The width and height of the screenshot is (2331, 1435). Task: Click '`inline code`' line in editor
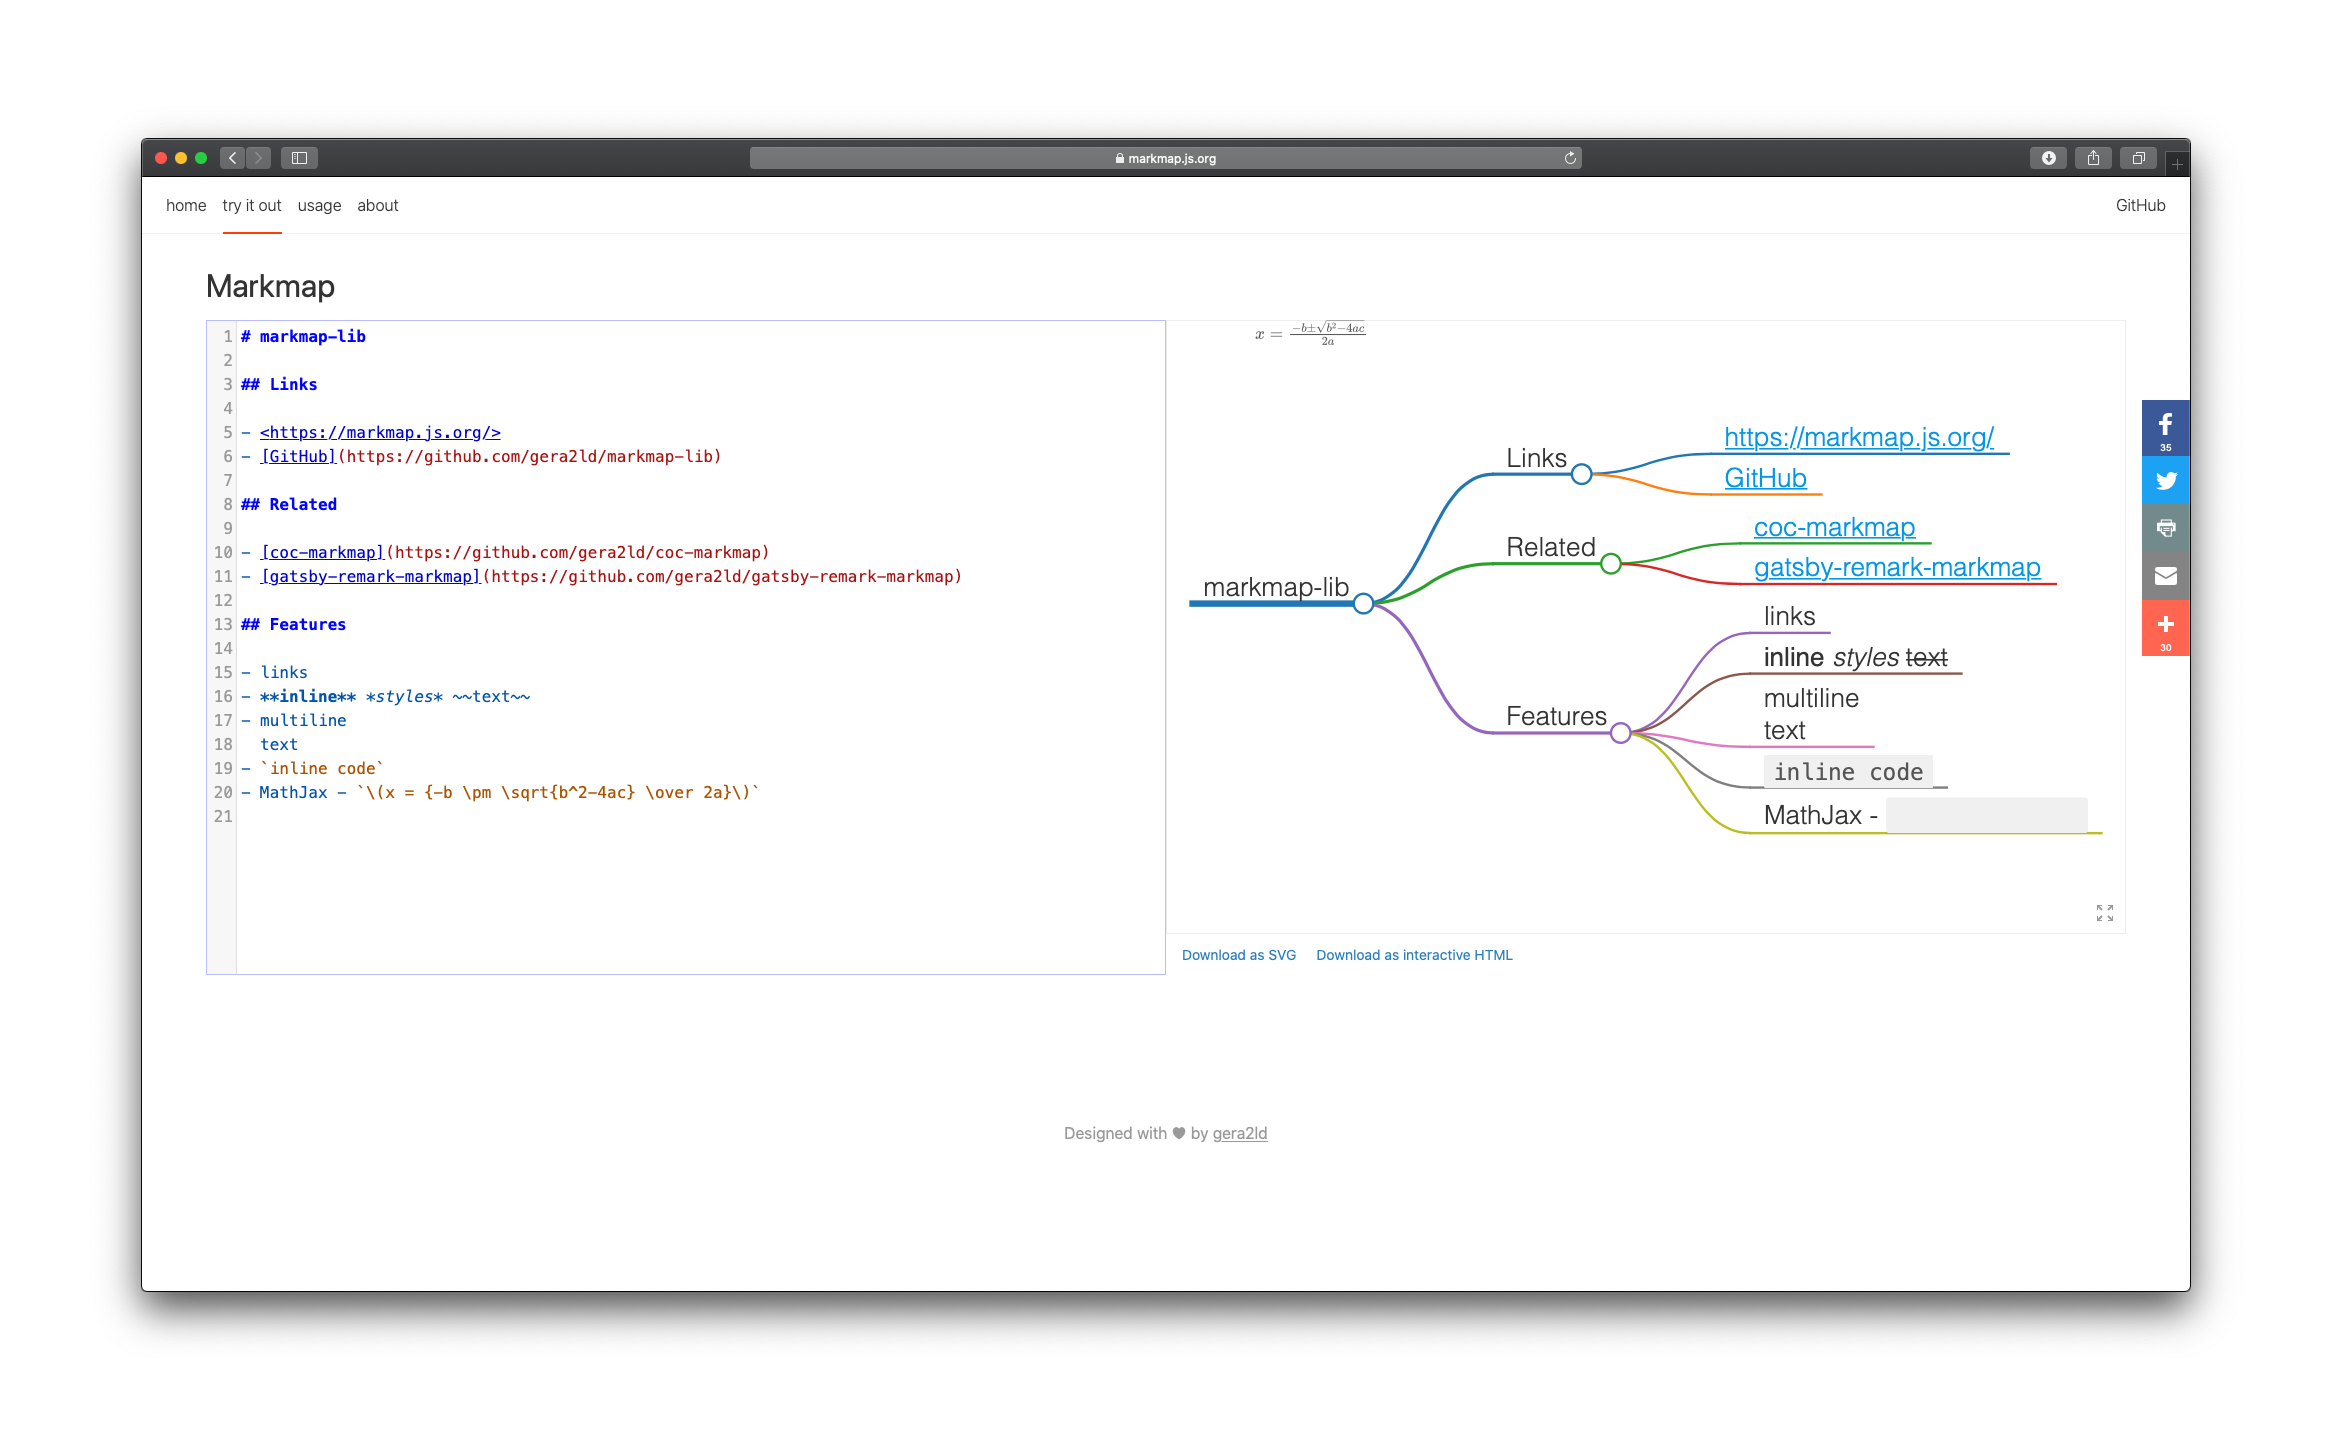tap(313, 768)
